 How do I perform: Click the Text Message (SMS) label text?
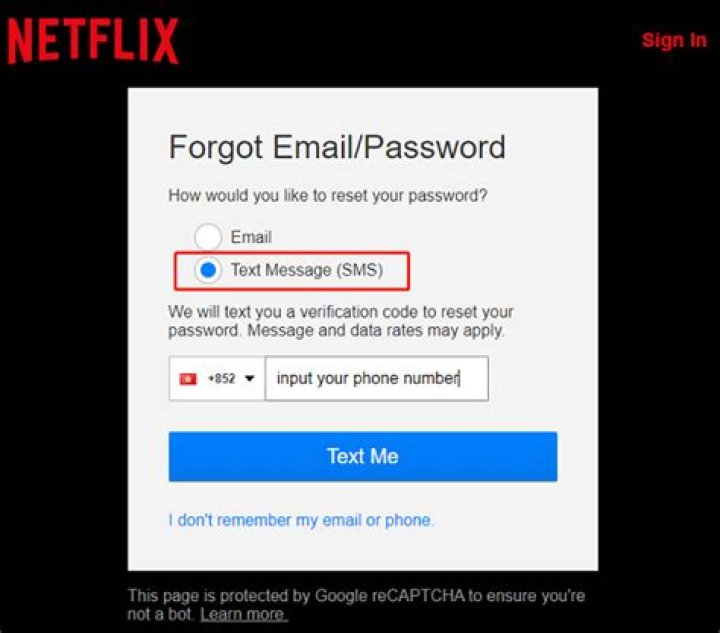point(306,269)
